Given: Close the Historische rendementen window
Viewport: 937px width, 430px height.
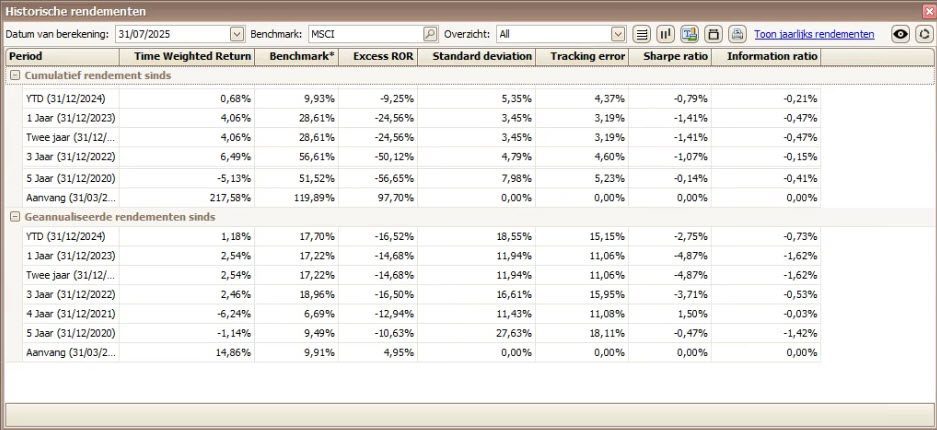Looking at the screenshot, I should click(x=927, y=10).
